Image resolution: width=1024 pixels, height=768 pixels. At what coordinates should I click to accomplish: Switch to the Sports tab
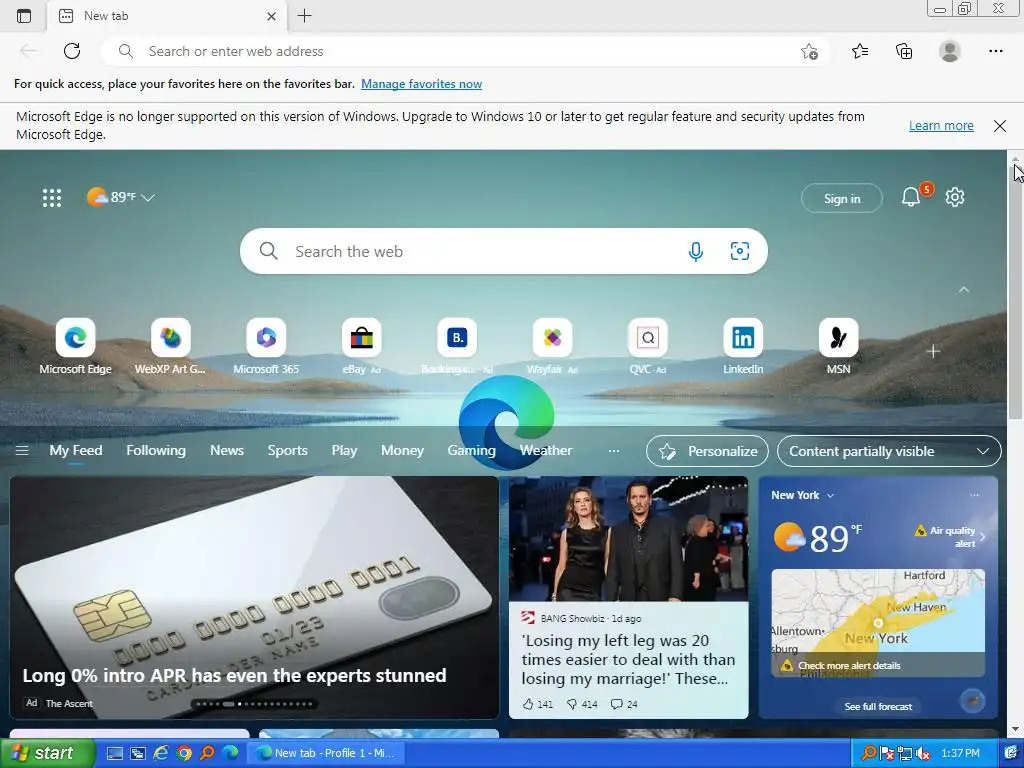pos(287,451)
